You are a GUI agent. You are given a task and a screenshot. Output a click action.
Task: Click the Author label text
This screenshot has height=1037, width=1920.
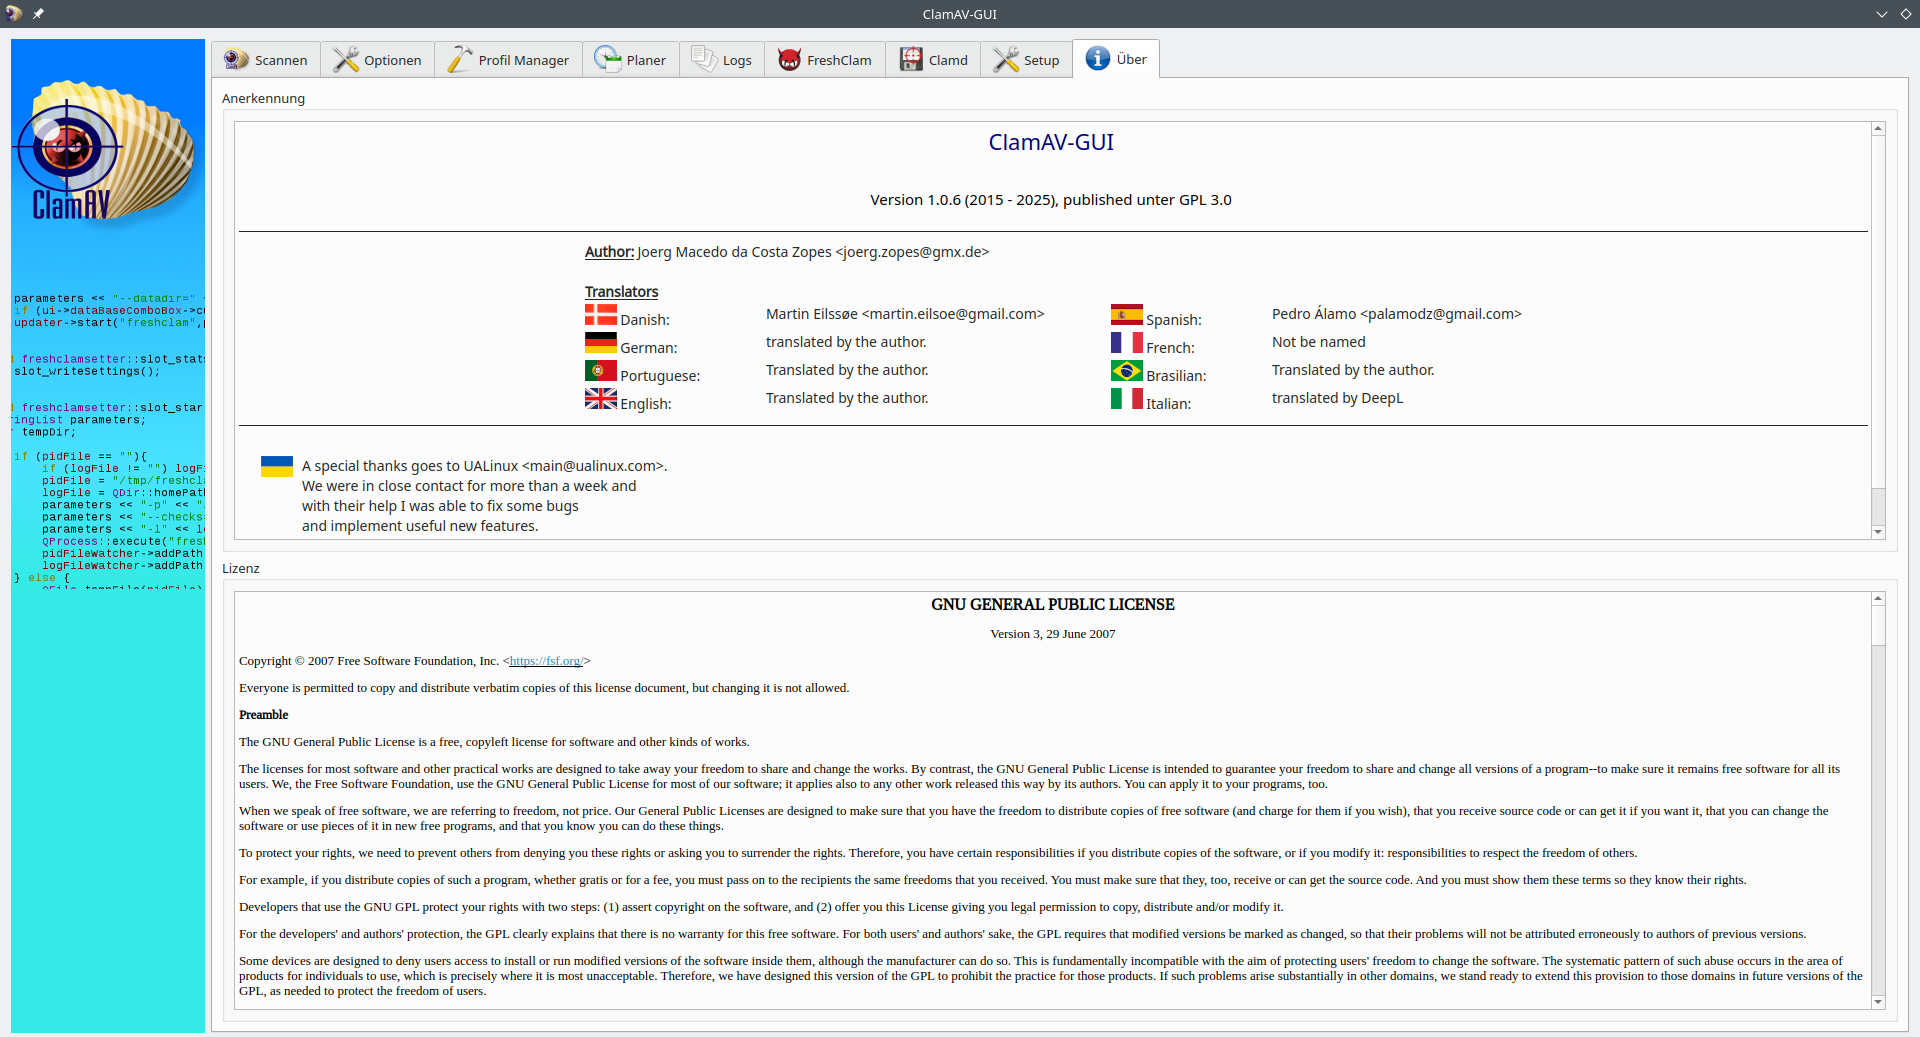coord(609,252)
